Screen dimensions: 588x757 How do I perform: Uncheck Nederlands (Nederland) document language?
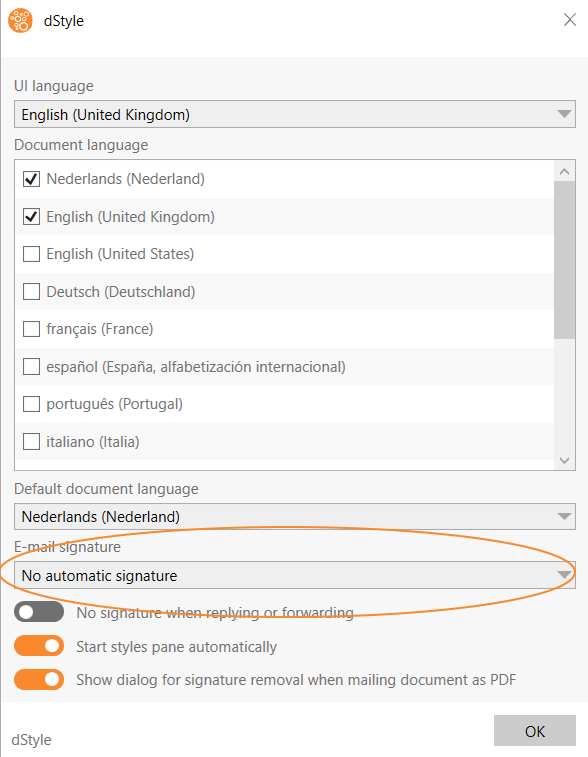(x=31, y=179)
